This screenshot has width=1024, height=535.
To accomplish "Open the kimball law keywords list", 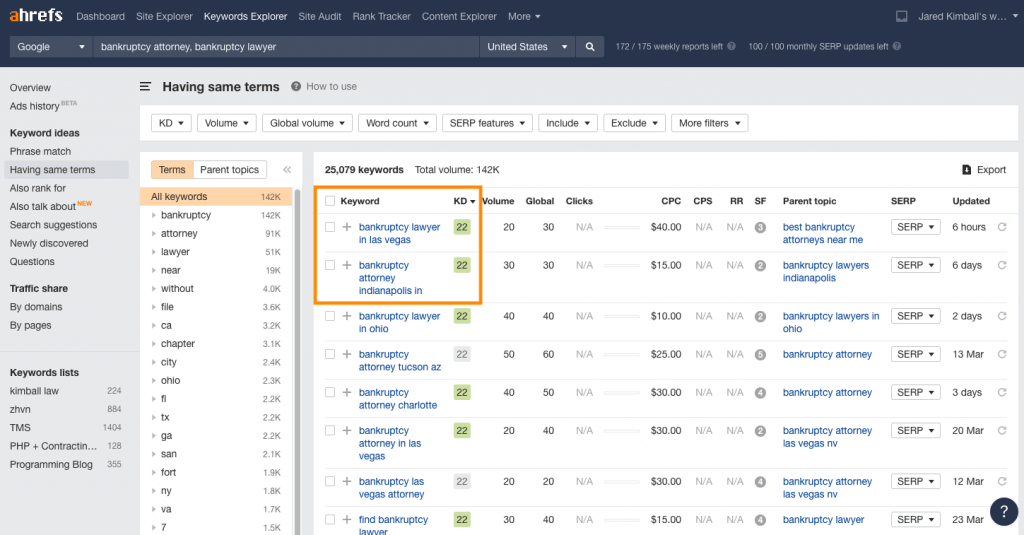I will point(34,391).
